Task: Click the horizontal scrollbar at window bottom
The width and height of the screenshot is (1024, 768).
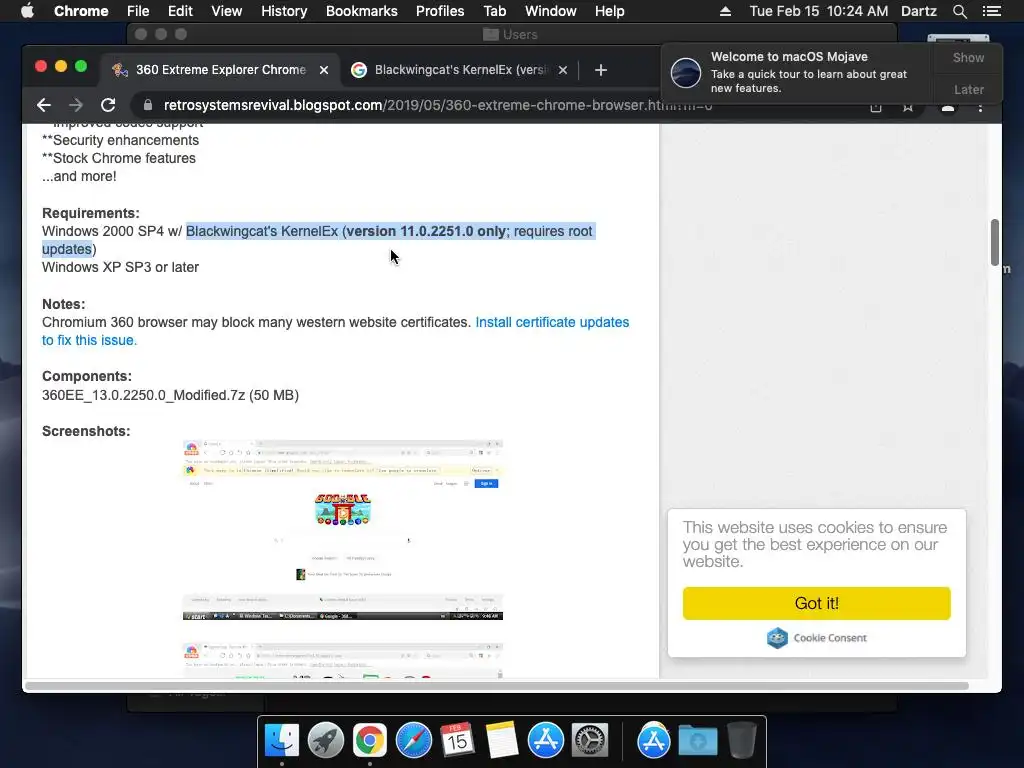Action: [496, 686]
